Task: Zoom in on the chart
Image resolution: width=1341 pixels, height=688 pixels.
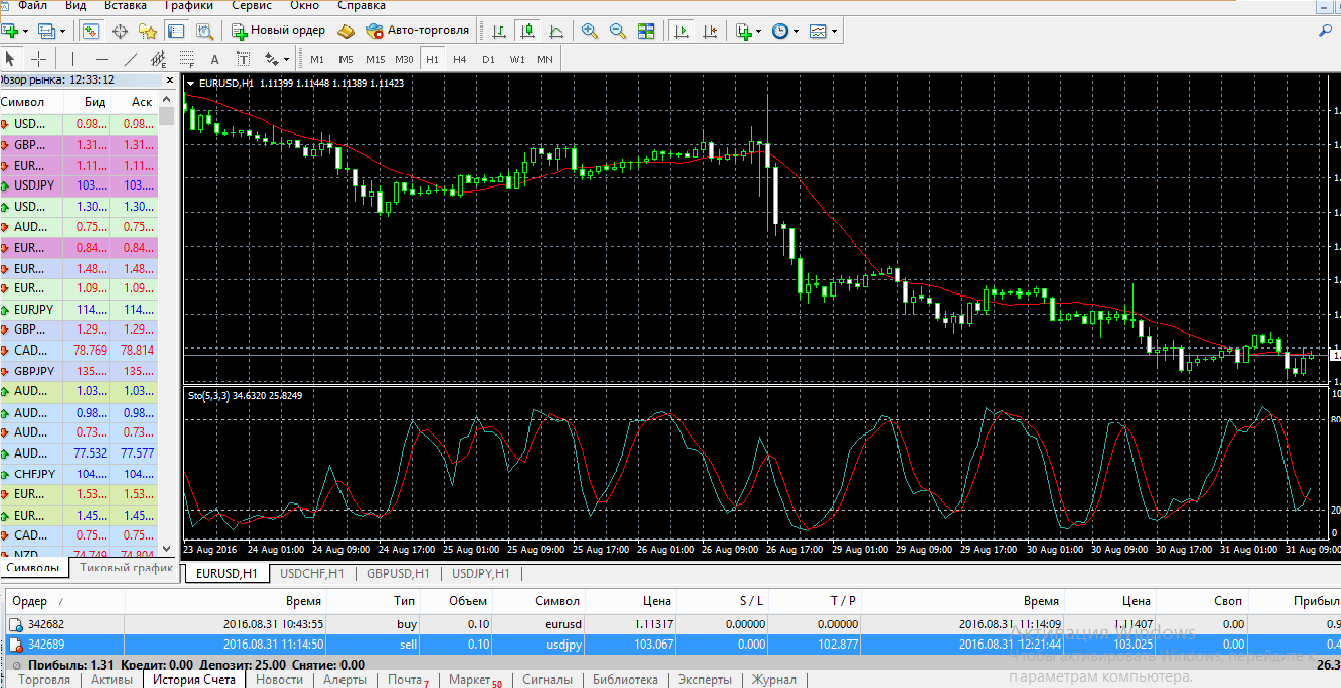Action: point(590,31)
